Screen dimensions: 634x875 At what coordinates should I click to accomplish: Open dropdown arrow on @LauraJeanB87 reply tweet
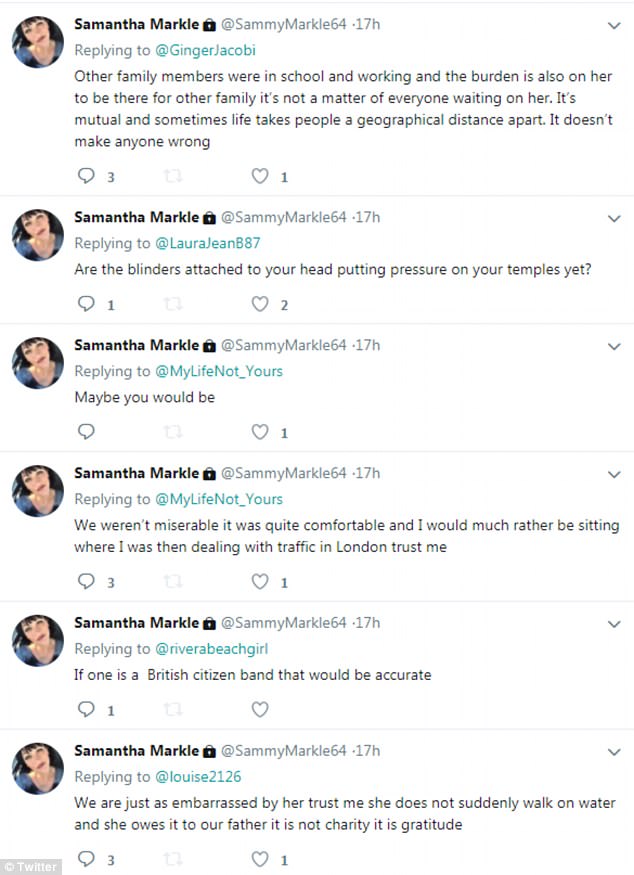[x=614, y=219]
